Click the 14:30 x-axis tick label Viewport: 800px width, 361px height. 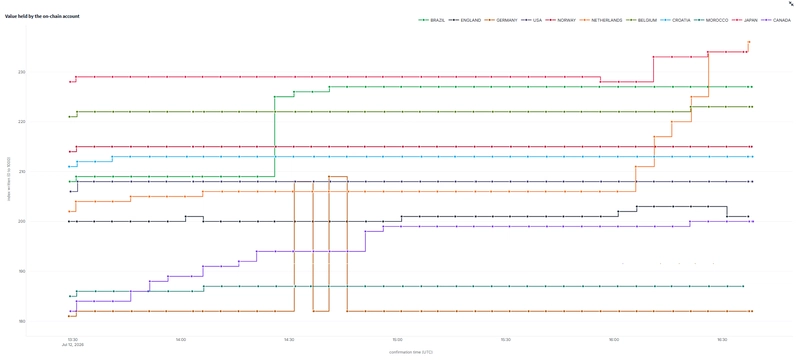tap(289, 340)
